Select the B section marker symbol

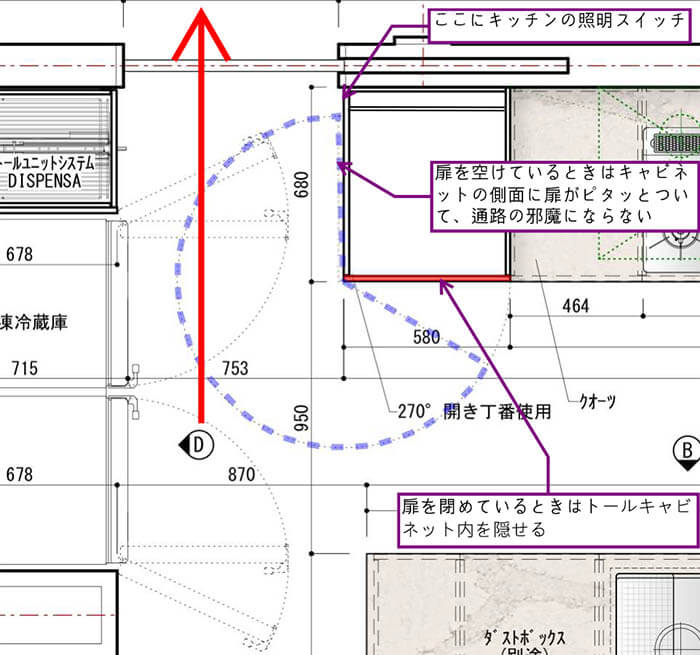pyautogui.click(x=687, y=450)
